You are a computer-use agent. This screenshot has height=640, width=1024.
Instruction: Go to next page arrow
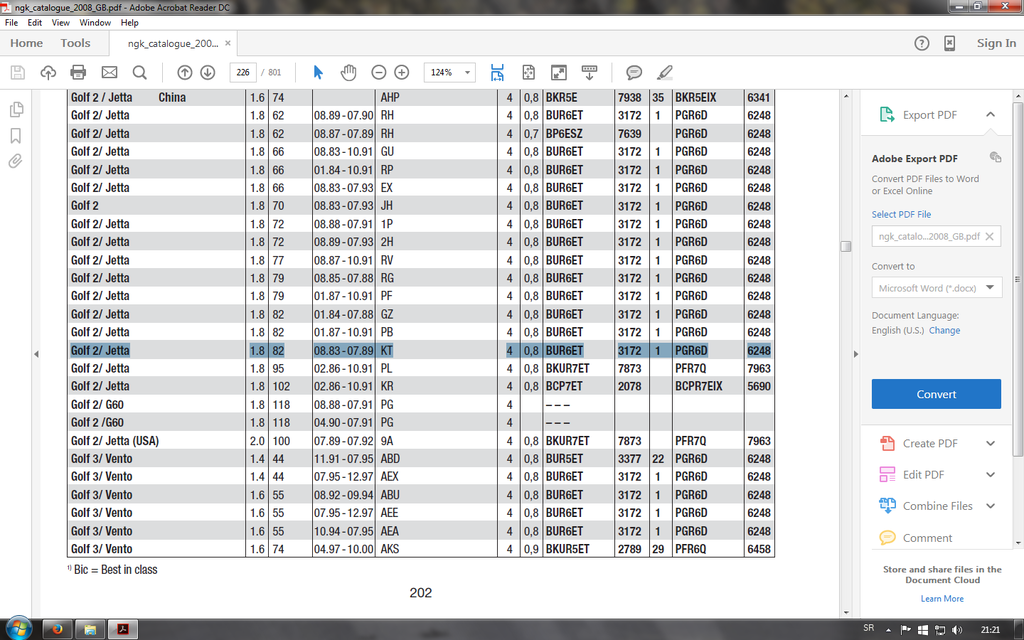point(208,72)
